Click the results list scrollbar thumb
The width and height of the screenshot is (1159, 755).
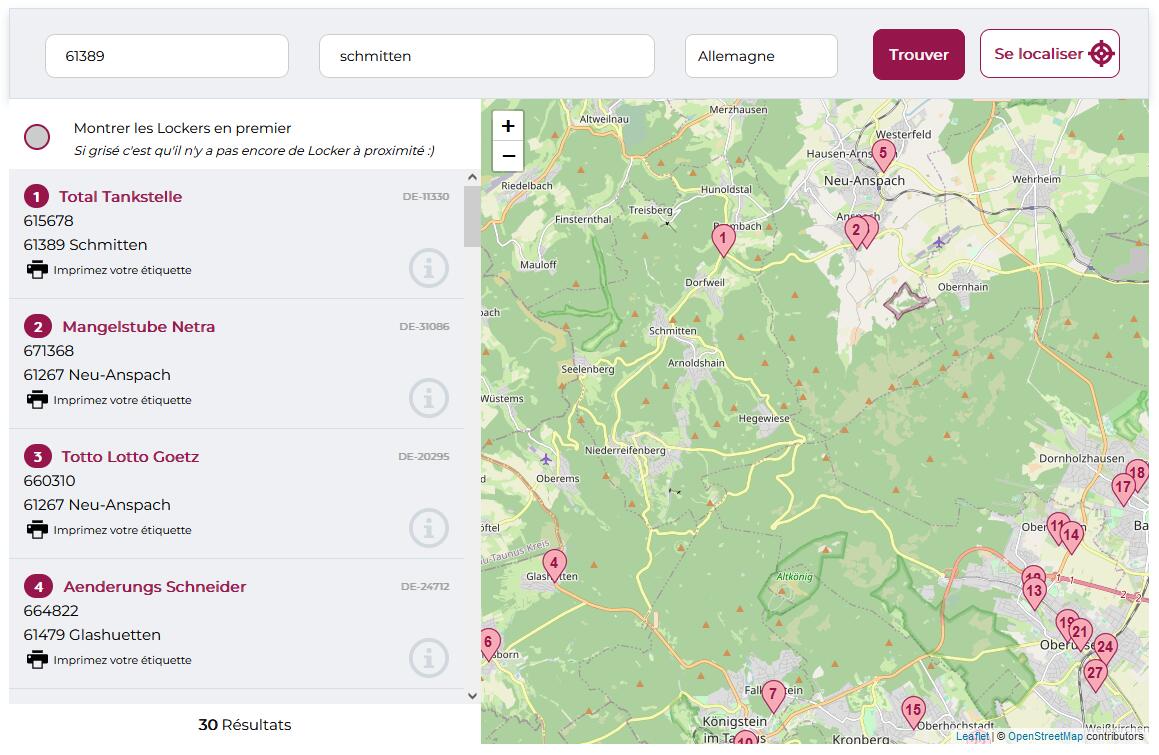[472, 216]
